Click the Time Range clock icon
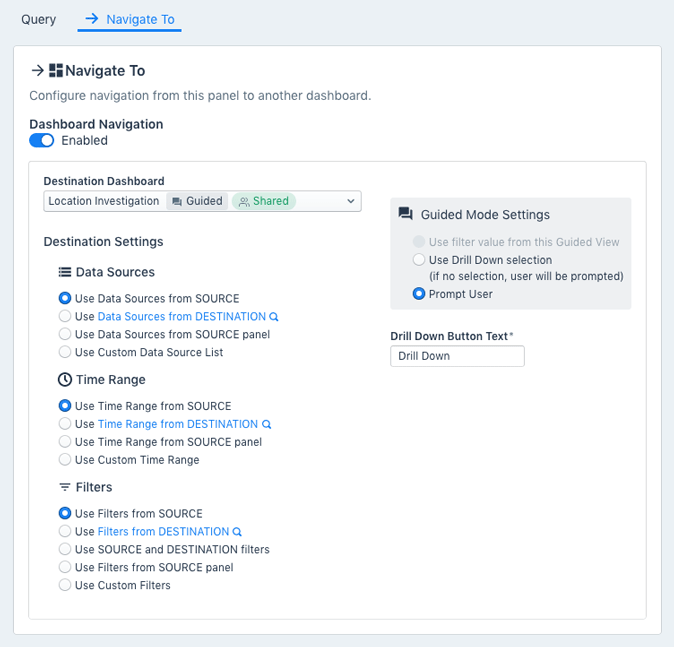The width and height of the screenshot is (674, 647). [65, 380]
